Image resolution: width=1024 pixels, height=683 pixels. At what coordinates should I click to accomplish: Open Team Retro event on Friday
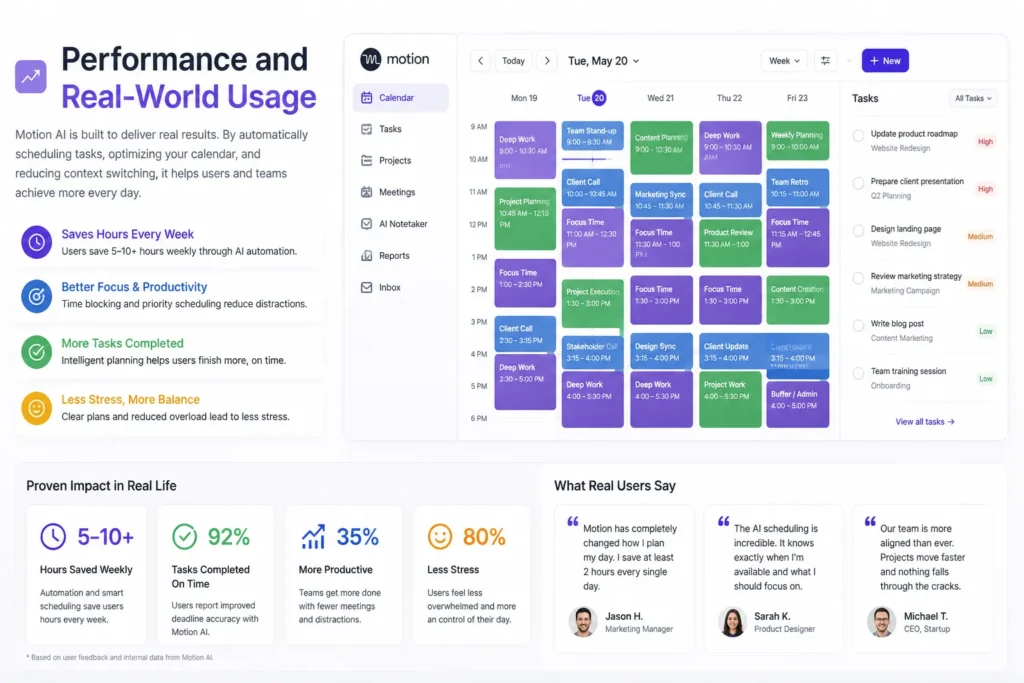(797, 187)
